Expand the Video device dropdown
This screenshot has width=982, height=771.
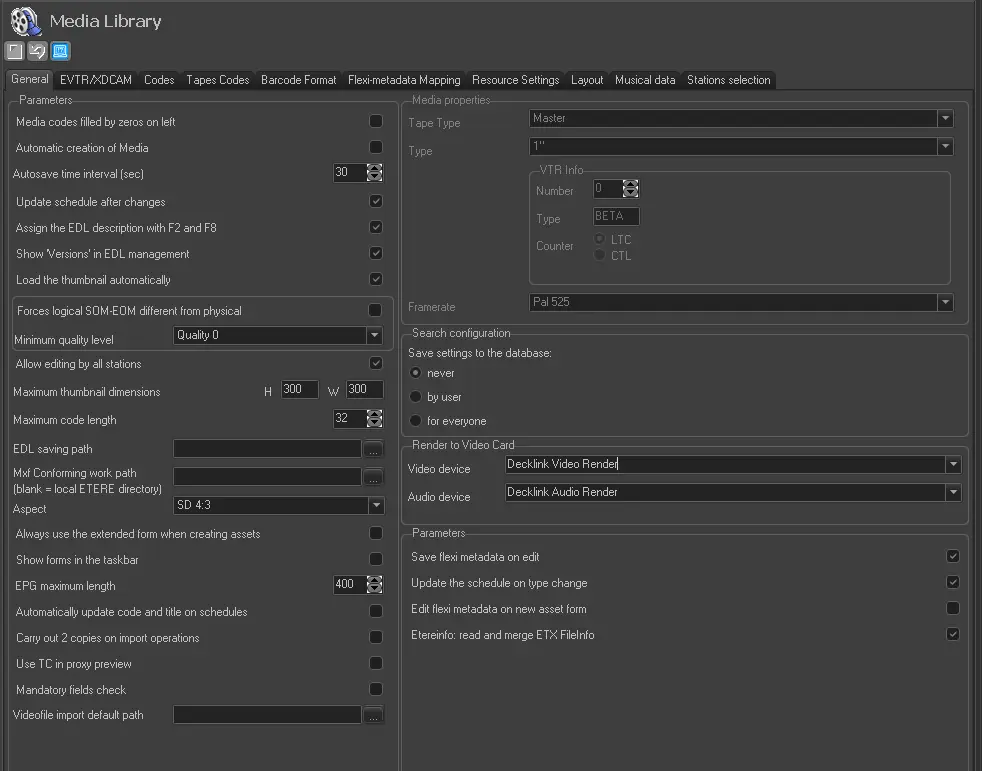pyautogui.click(x=954, y=464)
